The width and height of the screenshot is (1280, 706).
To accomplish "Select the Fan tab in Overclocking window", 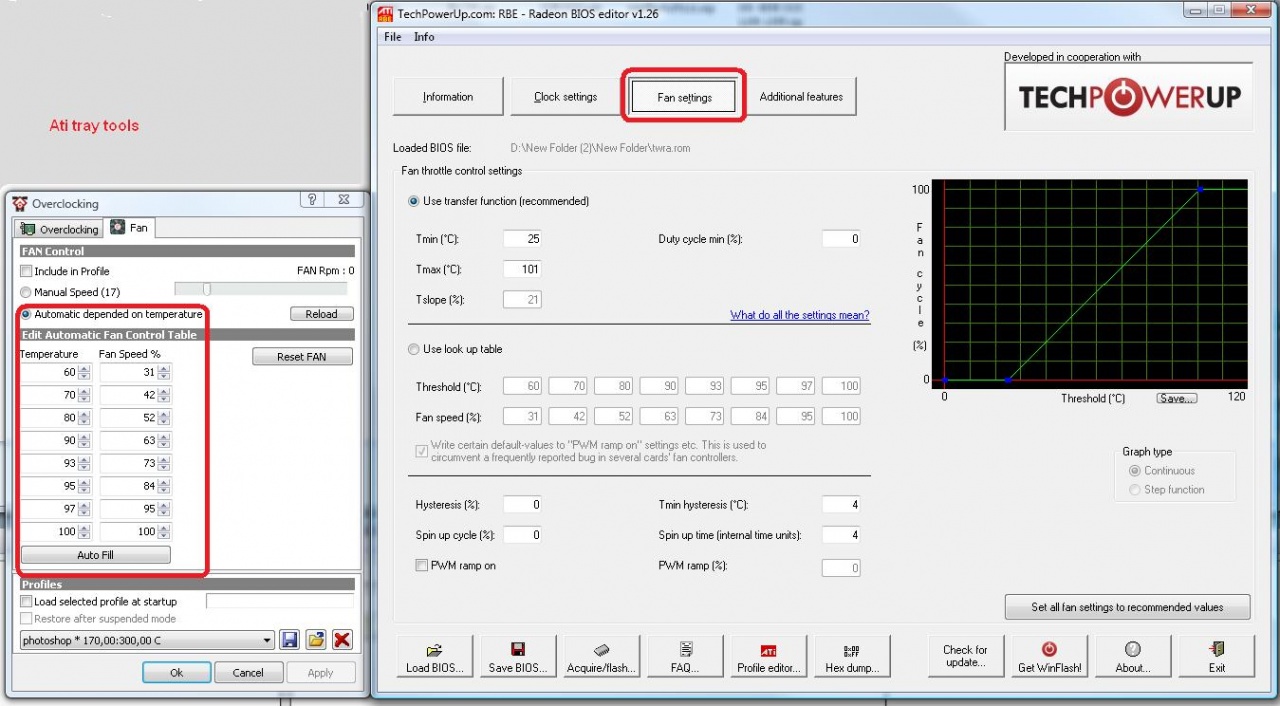I will [131, 228].
